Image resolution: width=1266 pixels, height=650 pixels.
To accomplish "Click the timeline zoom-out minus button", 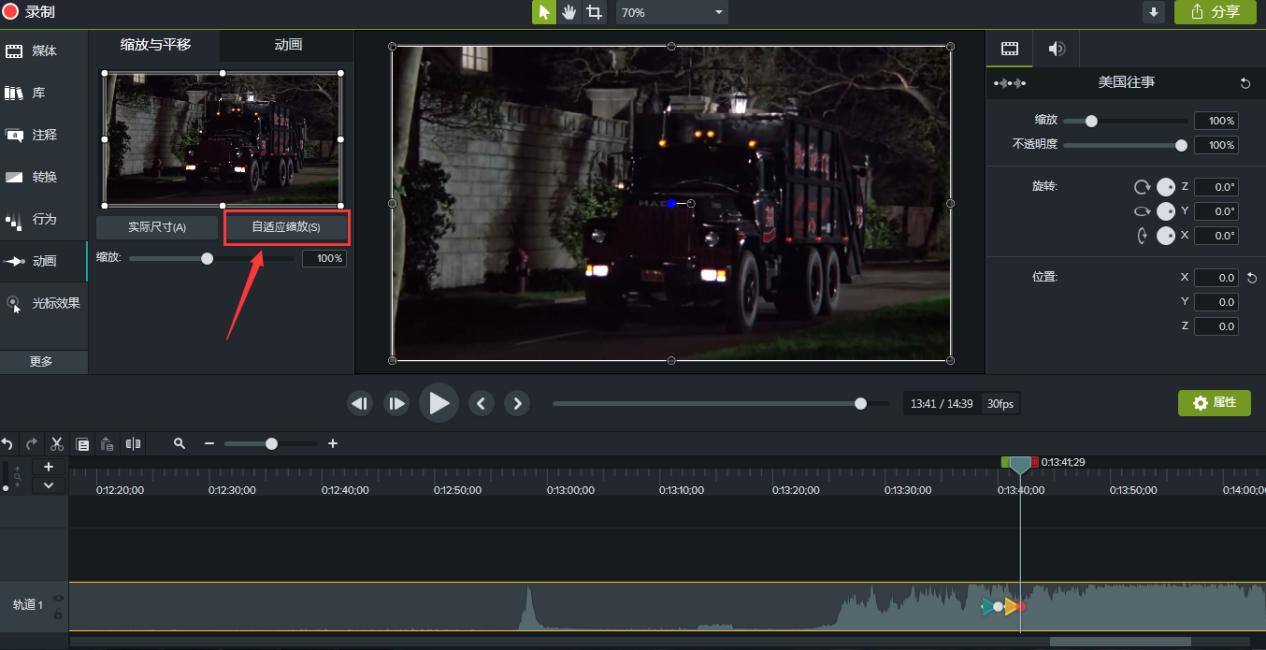I will pyautogui.click(x=209, y=443).
